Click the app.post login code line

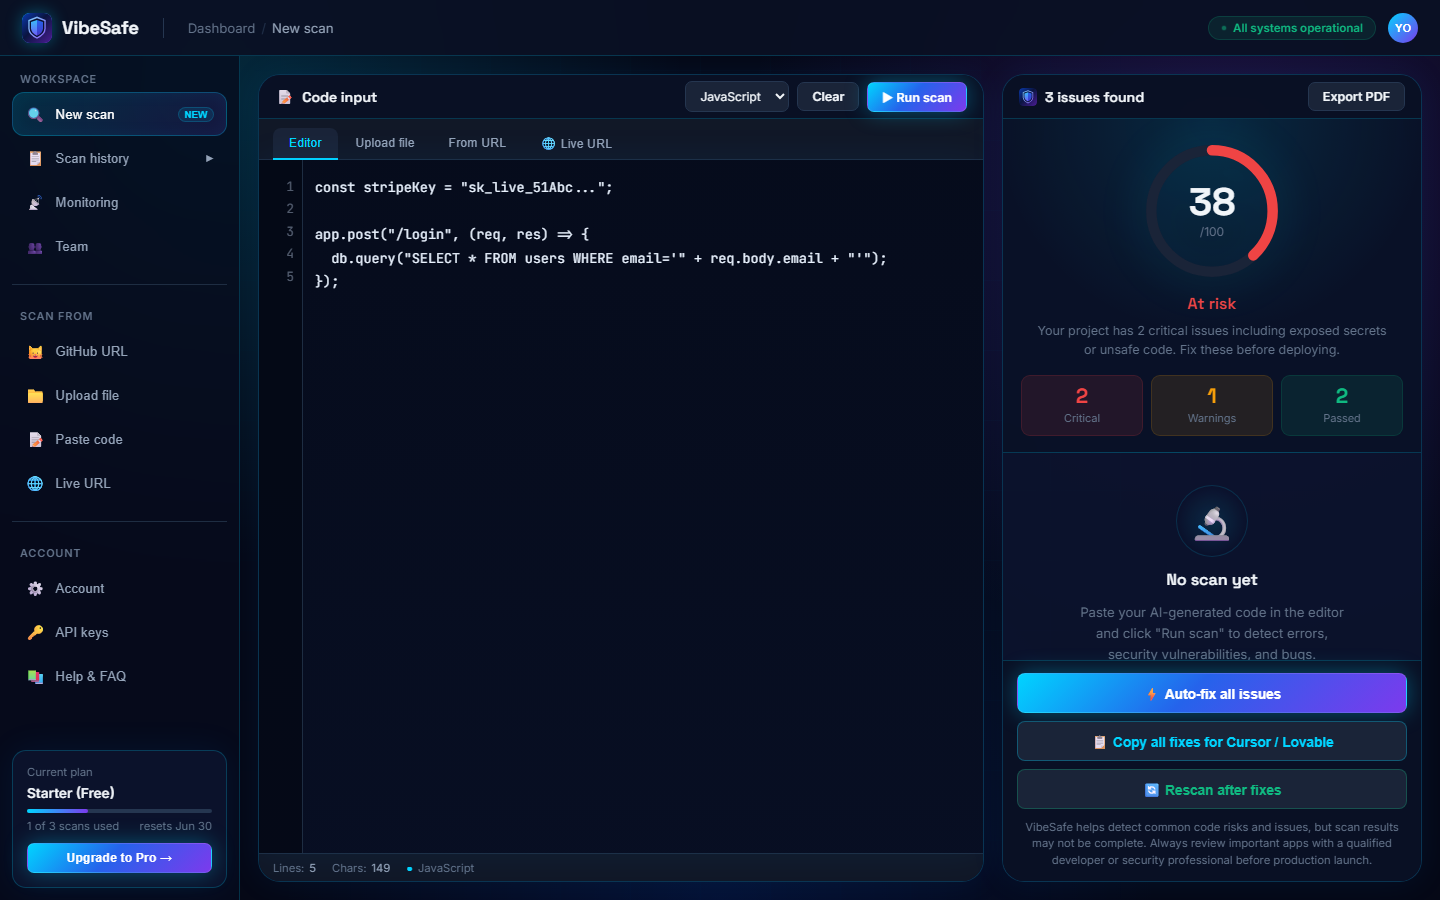(452, 234)
